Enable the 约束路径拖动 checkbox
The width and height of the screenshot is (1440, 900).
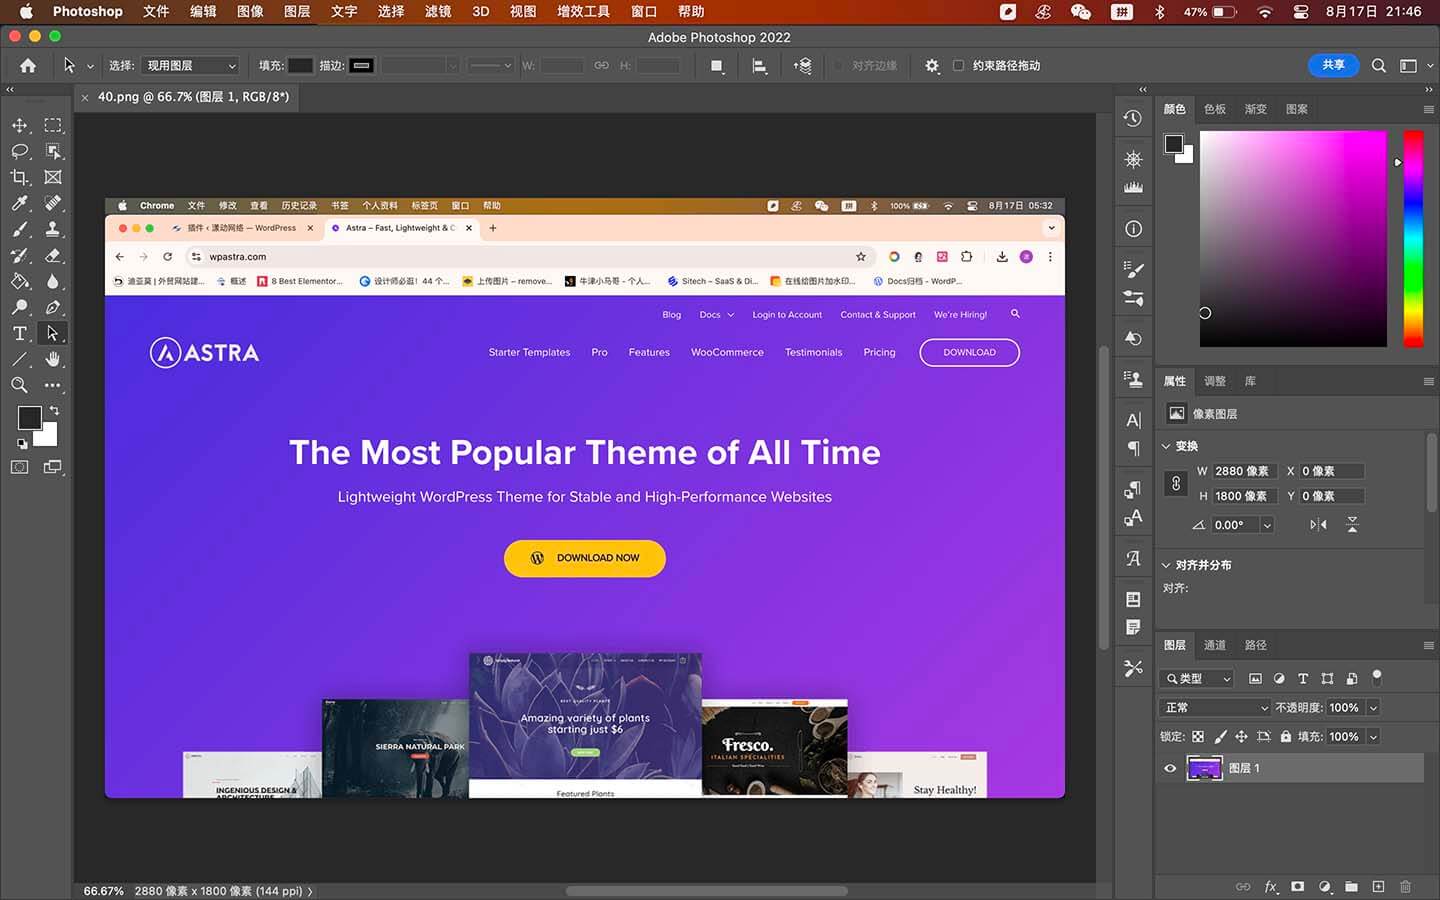959,66
